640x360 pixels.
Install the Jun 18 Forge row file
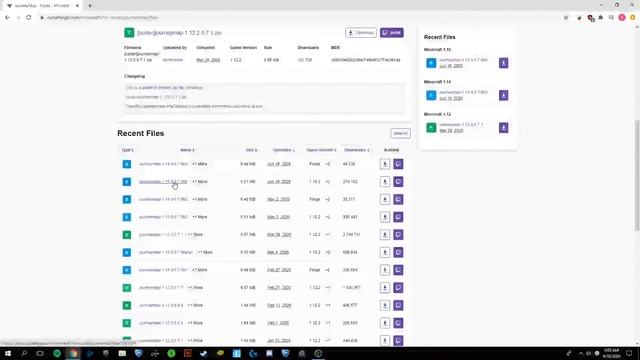click(x=398, y=164)
